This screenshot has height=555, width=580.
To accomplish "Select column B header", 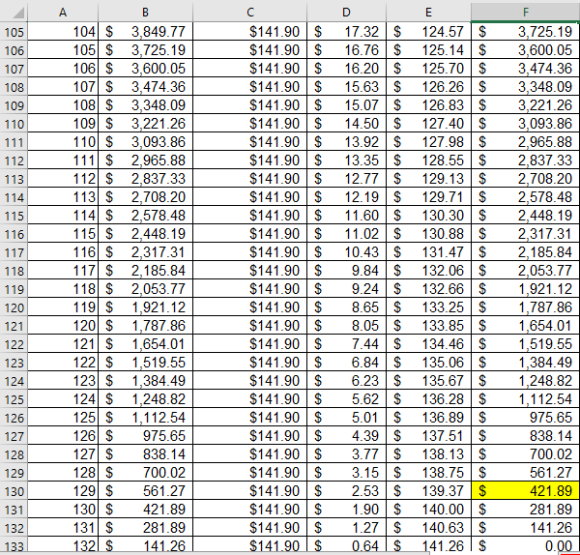I will (145, 12).
